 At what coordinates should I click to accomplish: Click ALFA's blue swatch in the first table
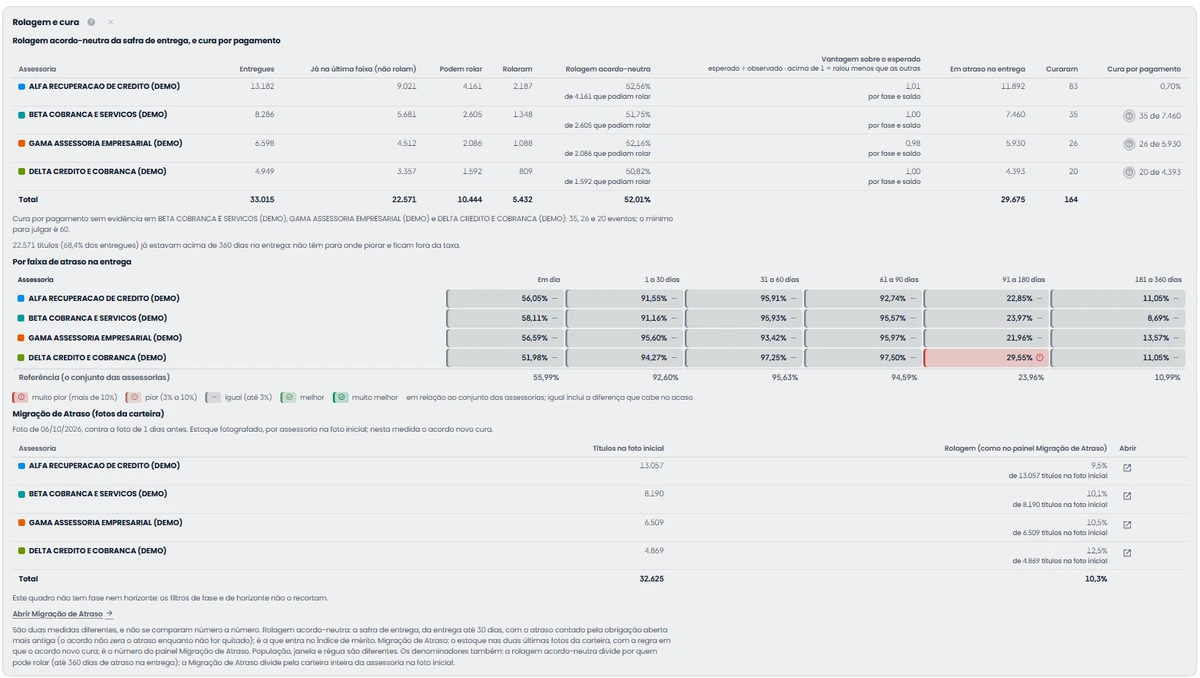pyautogui.click(x=21, y=87)
